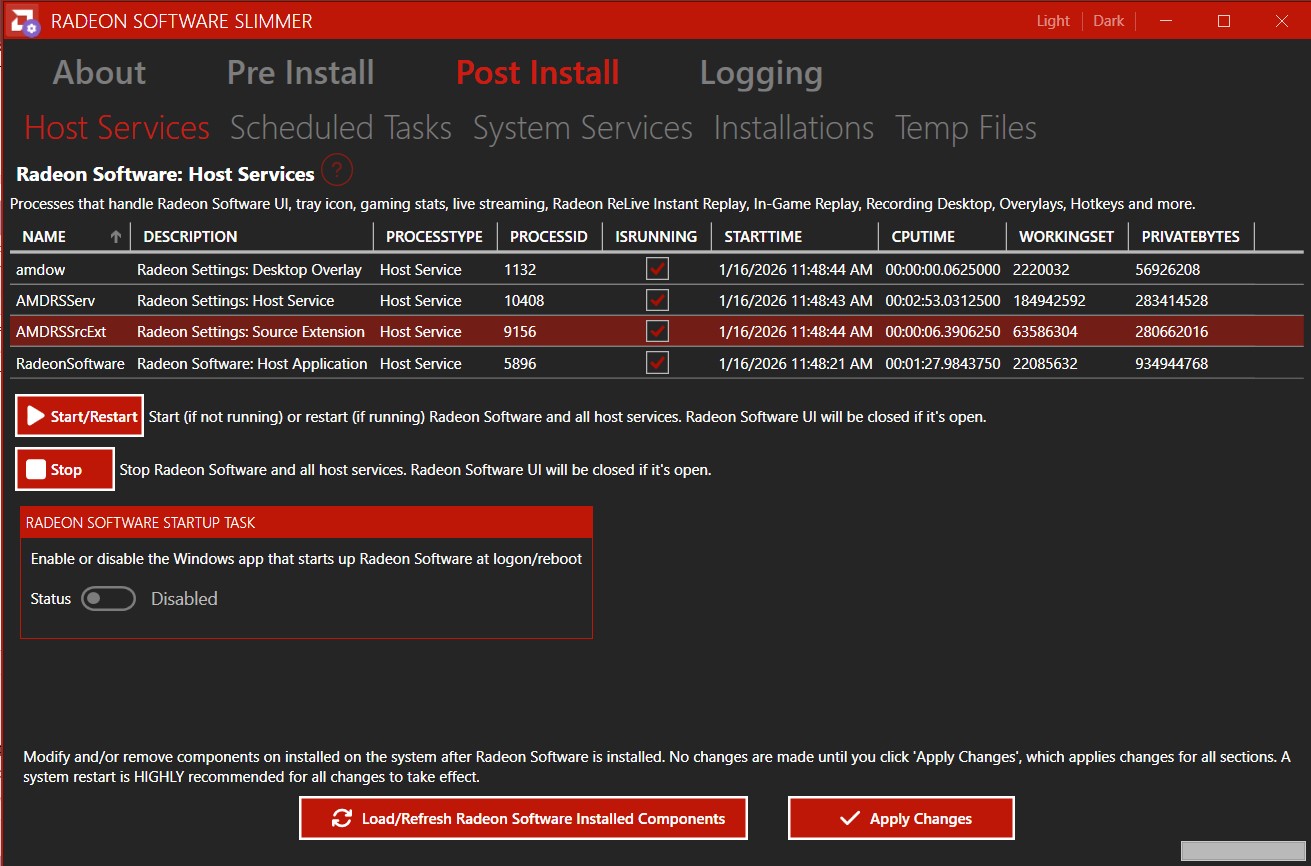Click 'Radeon Settings: Desktop Overlay' description
The height and width of the screenshot is (866, 1311).
click(249, 270)
